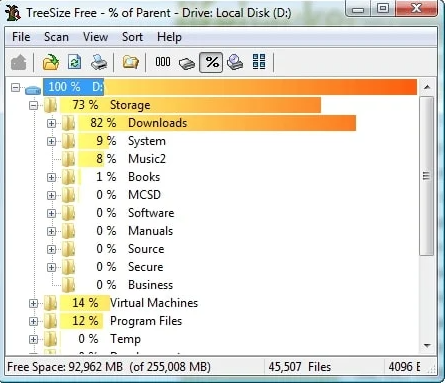Image resolution: width=445 pixels, height=384 pixels.
Task: Show file count with 000 icon
Action: click(163, 62)
